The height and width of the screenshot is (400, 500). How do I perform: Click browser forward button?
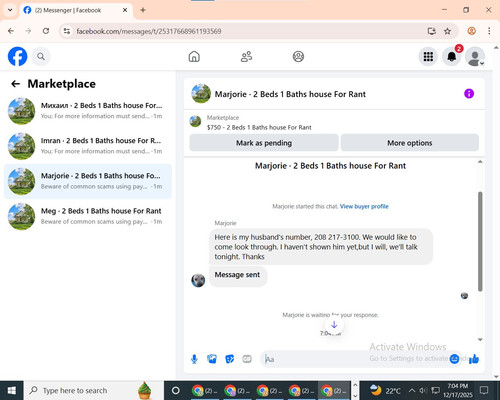click(x=28, y=31)
